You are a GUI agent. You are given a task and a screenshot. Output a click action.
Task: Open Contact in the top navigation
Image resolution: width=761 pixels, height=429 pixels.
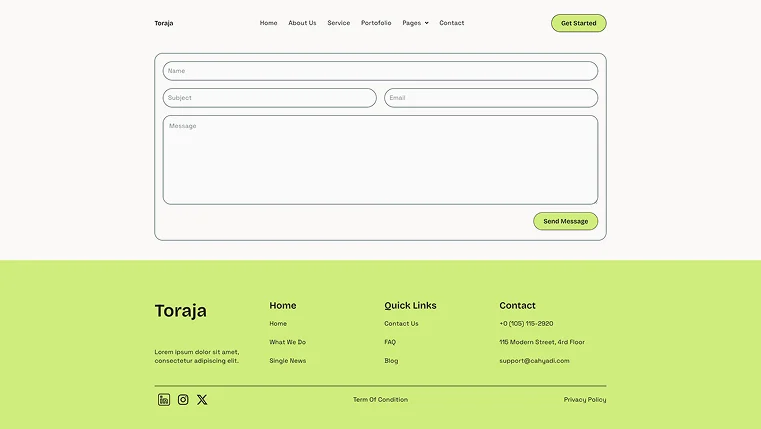452,23
